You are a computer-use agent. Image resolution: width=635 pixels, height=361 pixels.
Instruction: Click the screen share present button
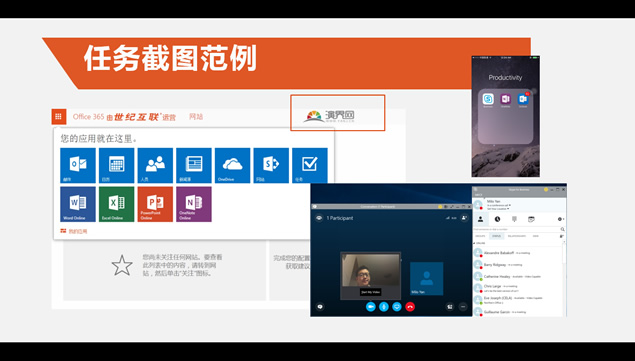(397, 307)
